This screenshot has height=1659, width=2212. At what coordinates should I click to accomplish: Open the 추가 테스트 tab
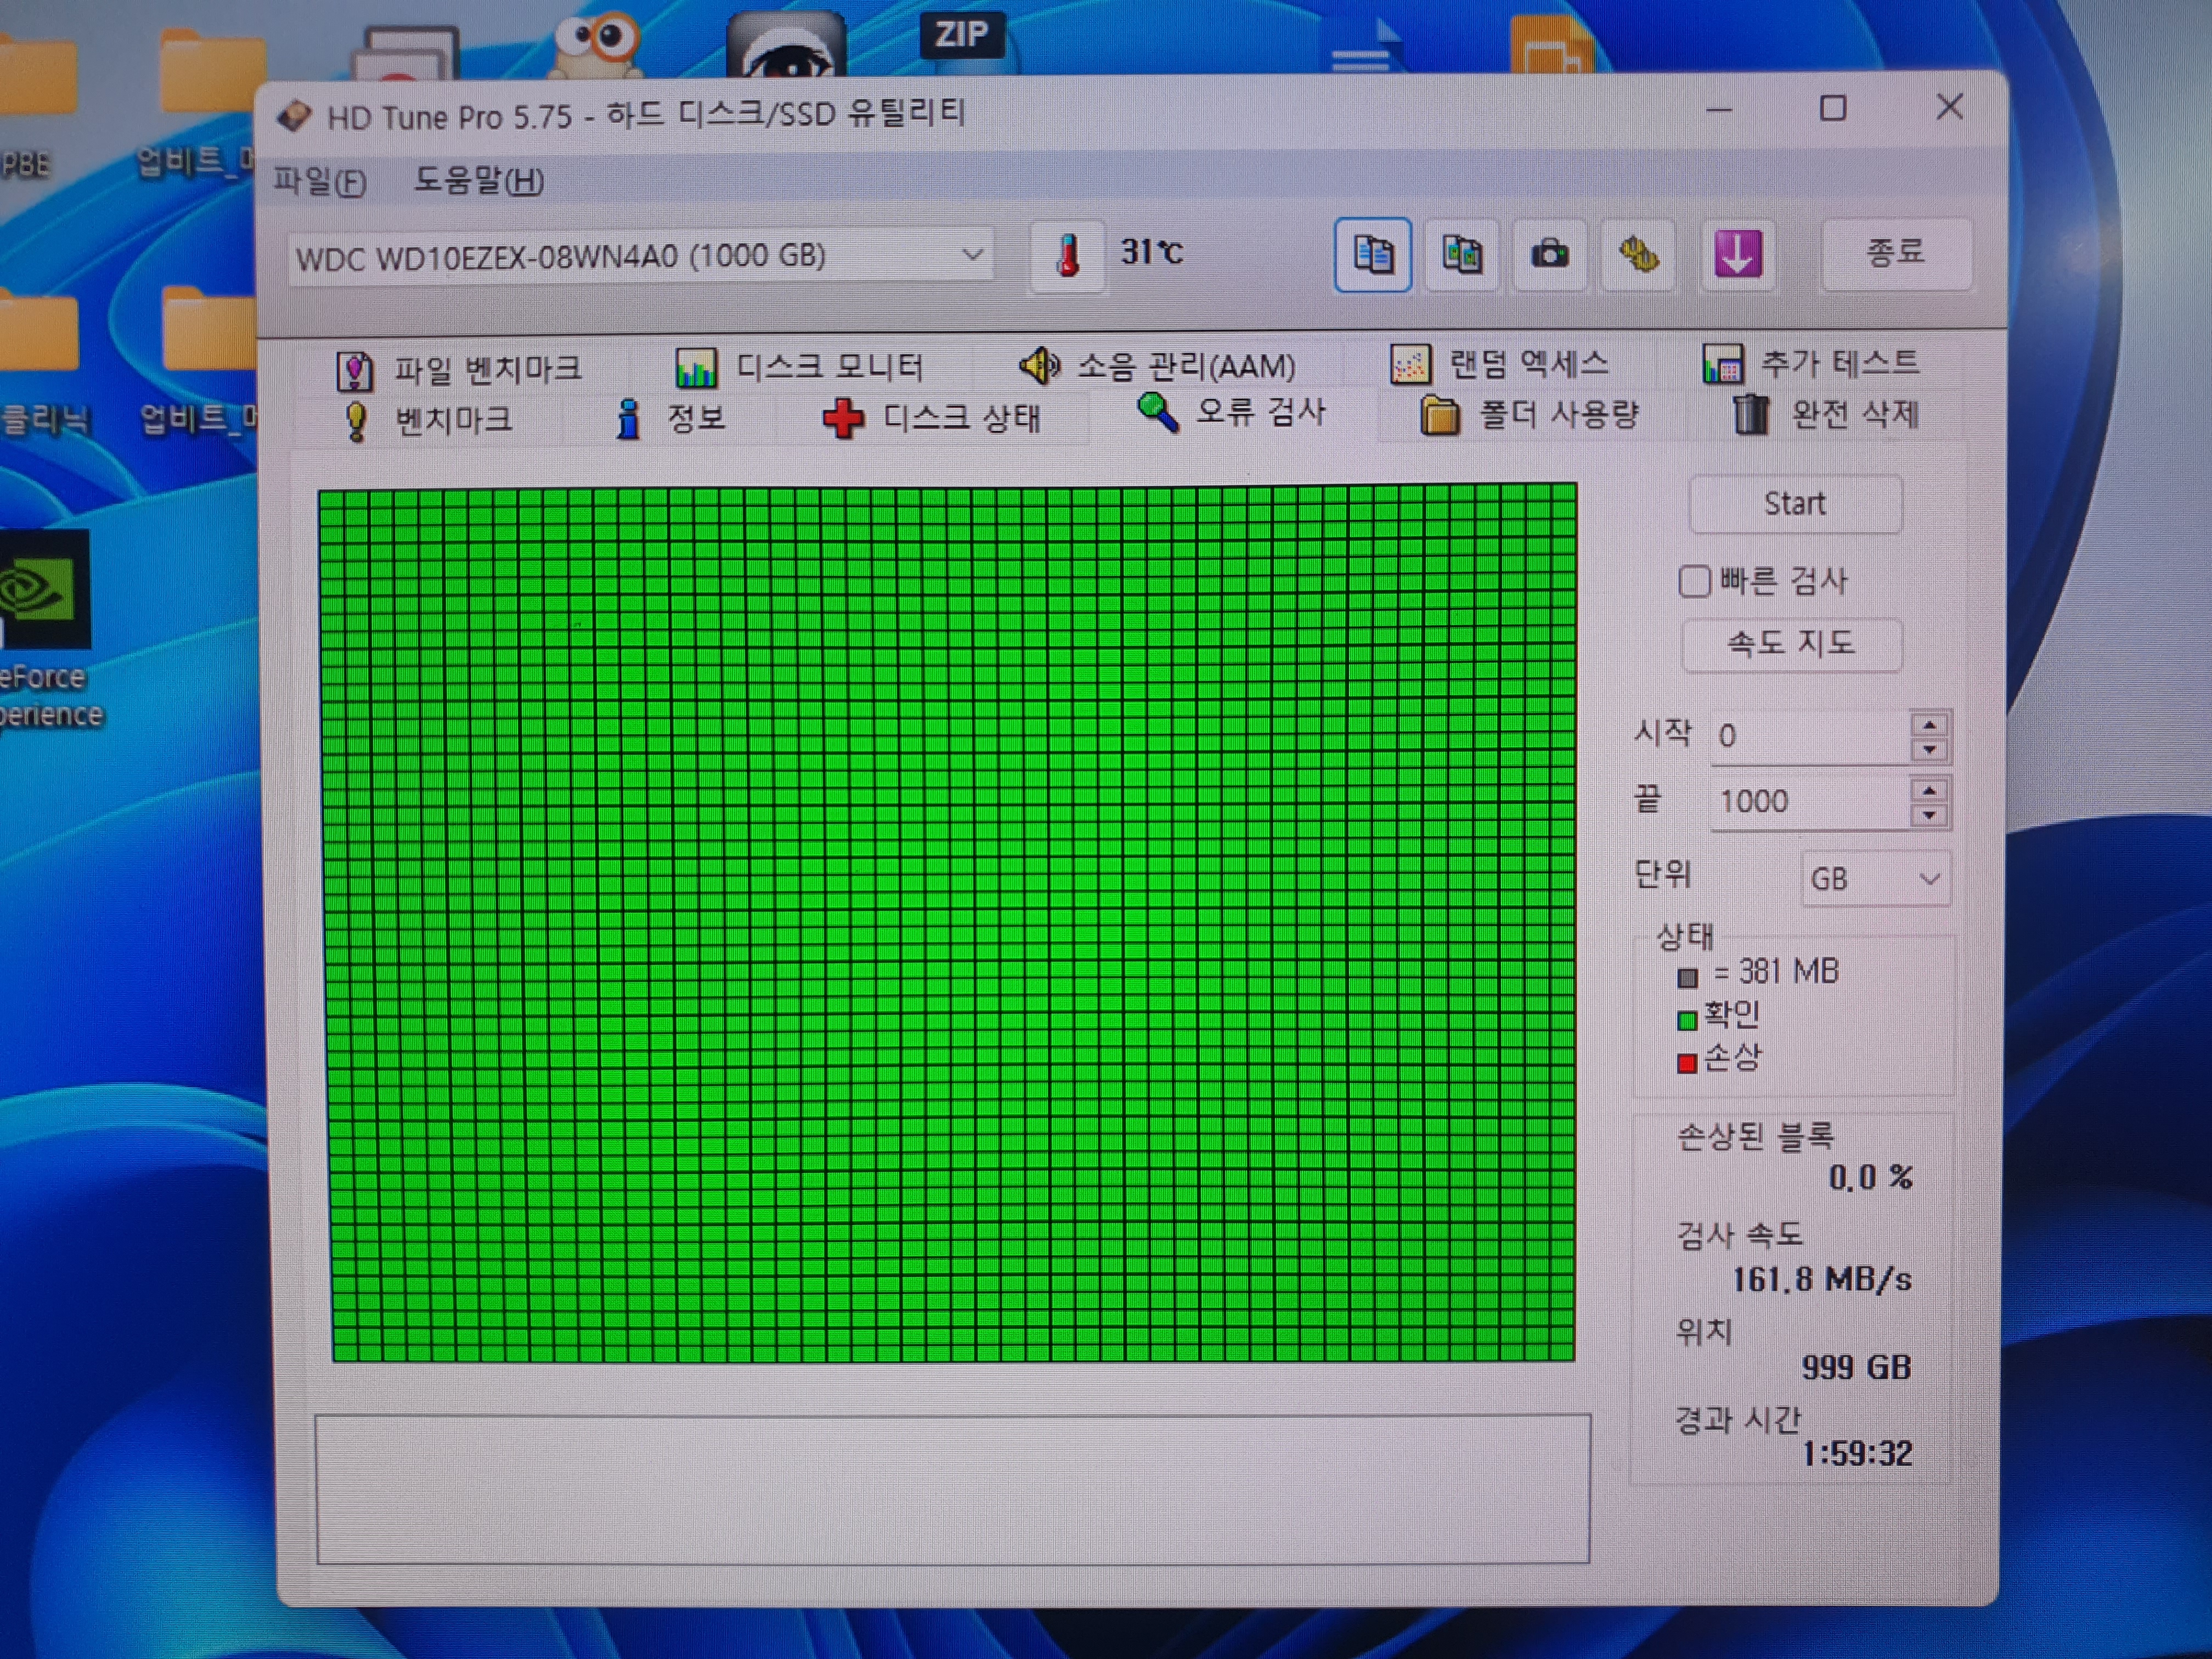(1811, 362)
